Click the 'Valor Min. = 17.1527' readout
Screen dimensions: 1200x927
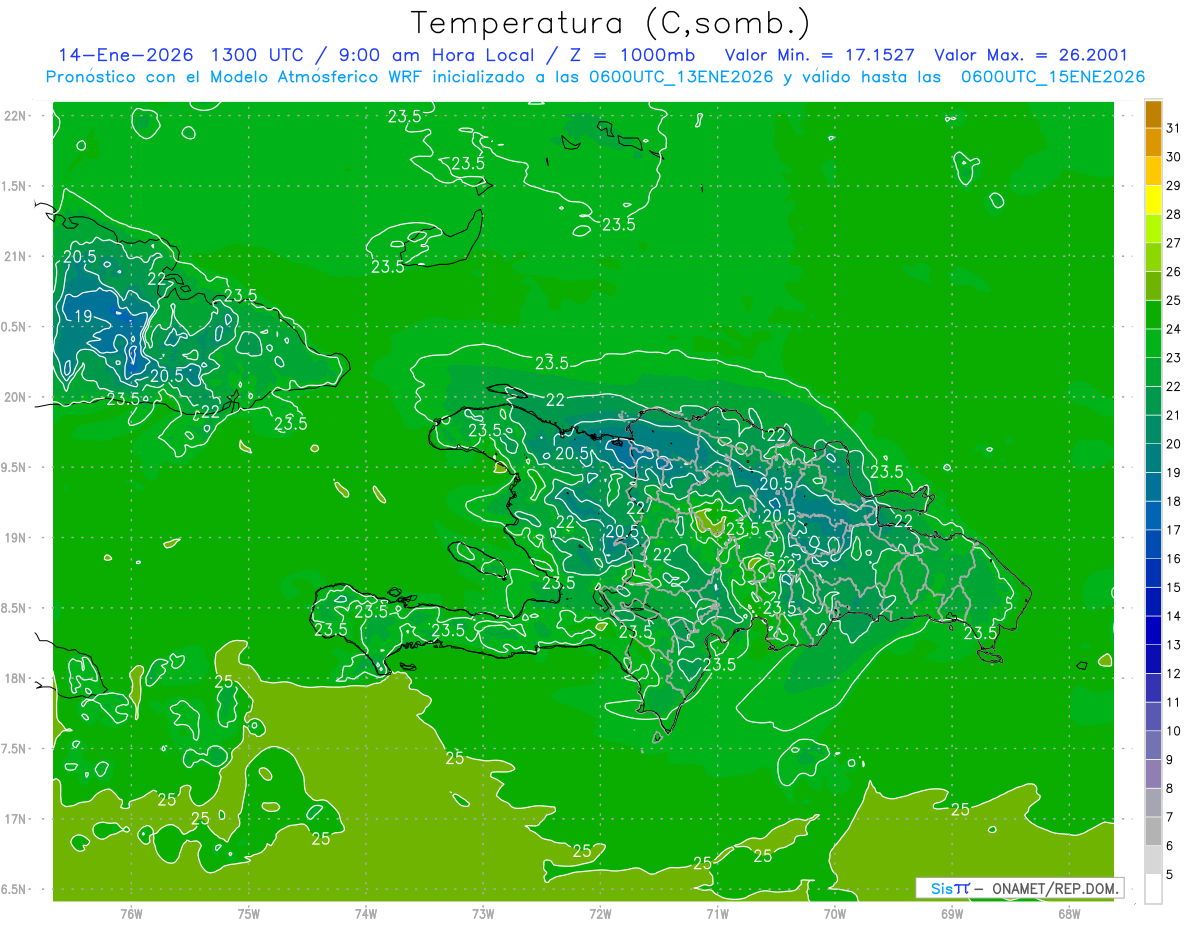point(819,55)
